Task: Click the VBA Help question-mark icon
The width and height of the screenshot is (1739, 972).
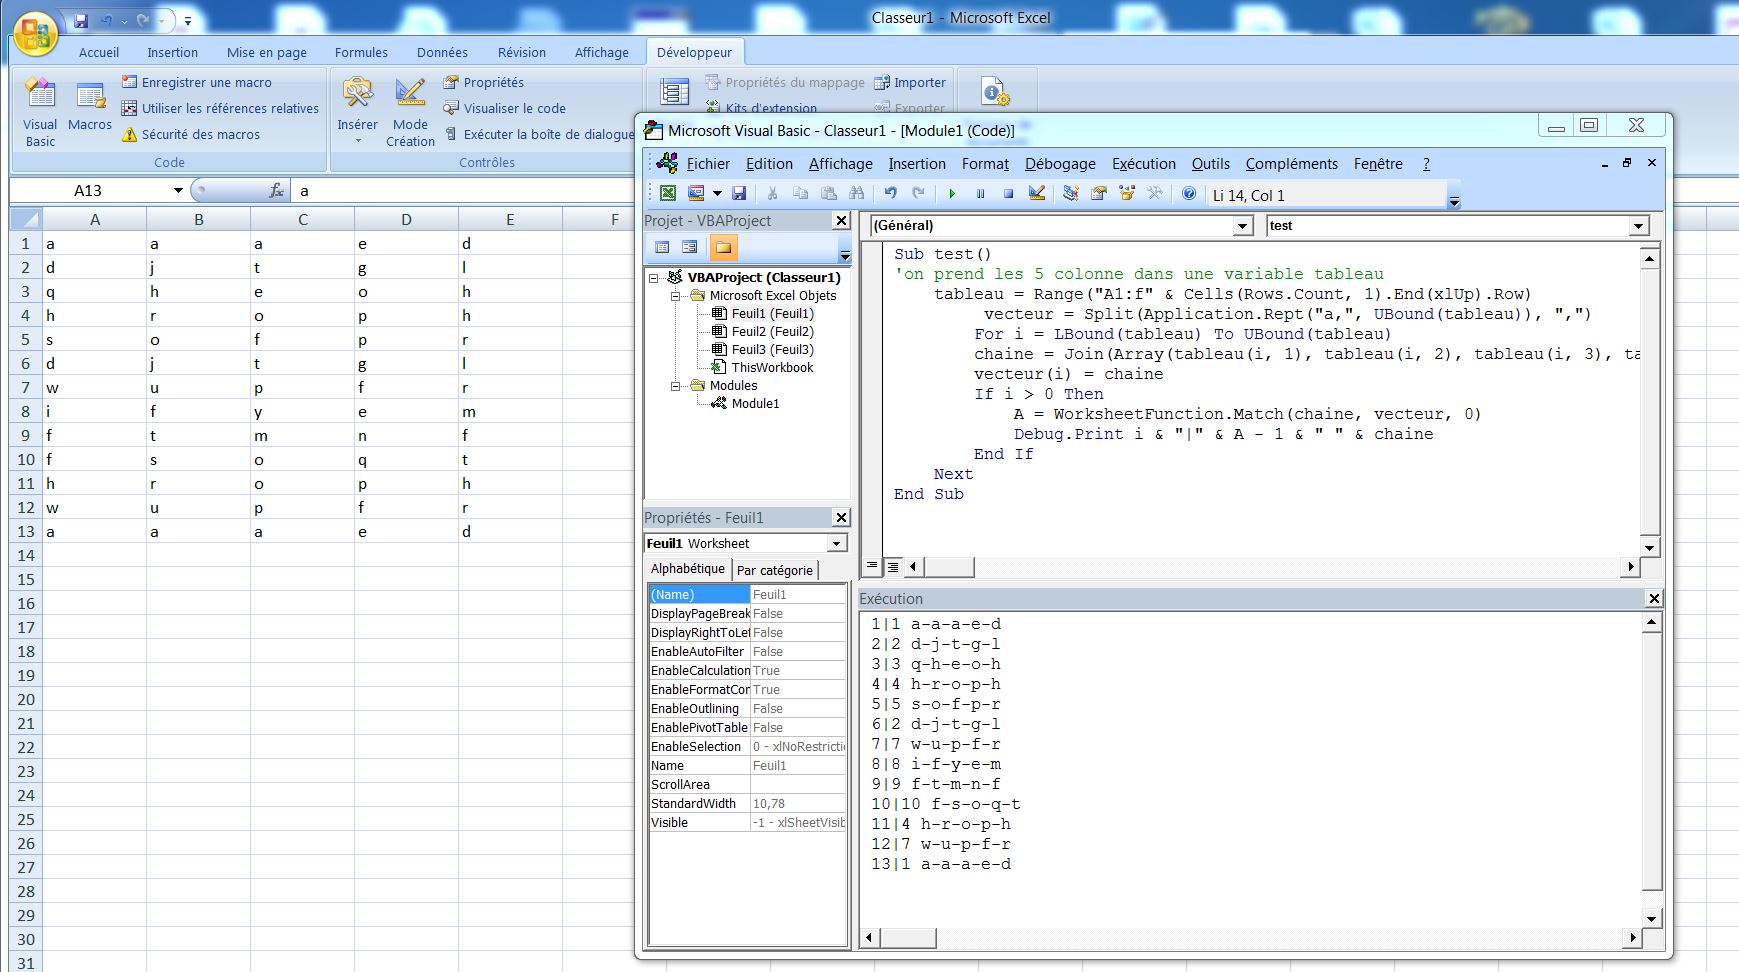Action: pyautogui.click(x=1189, y=193)
